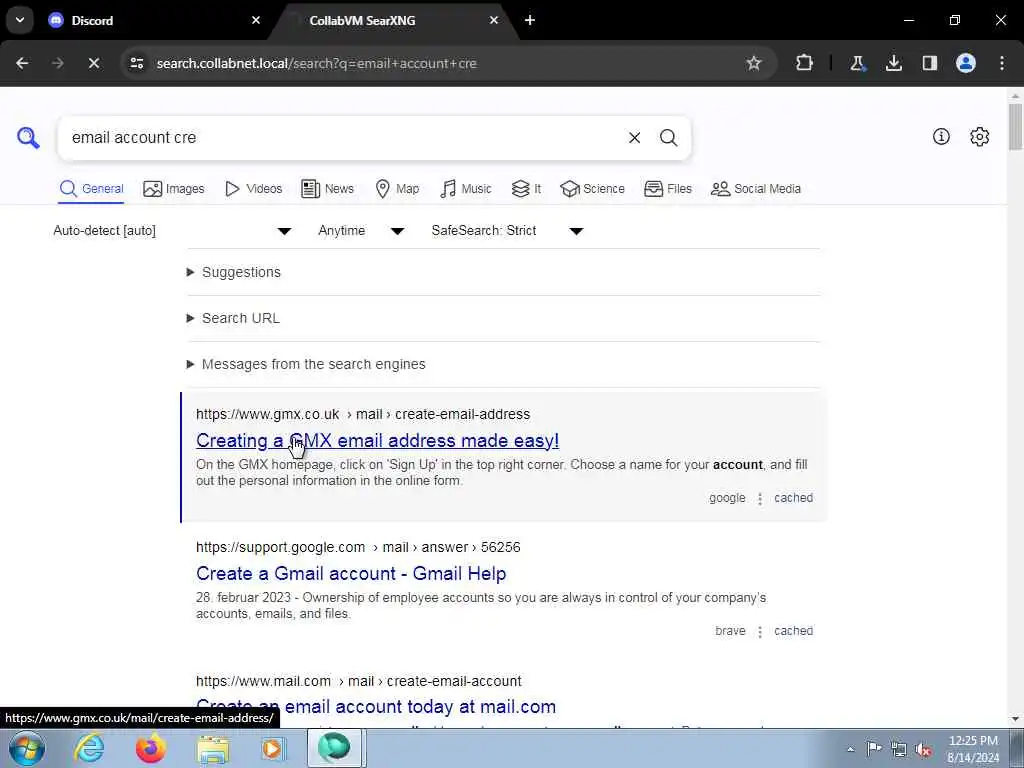The image size is (1024, 768).
Task: Select the Social Media search category
Action: pos(756,189)
